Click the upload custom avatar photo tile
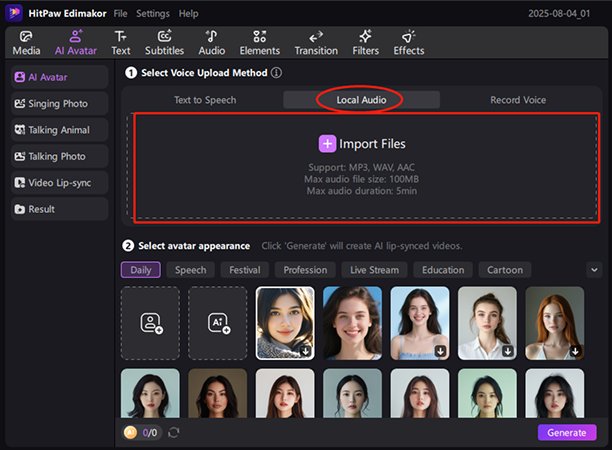Image resolution: width=612 pixels, height=450 pixels. [150, 323]
